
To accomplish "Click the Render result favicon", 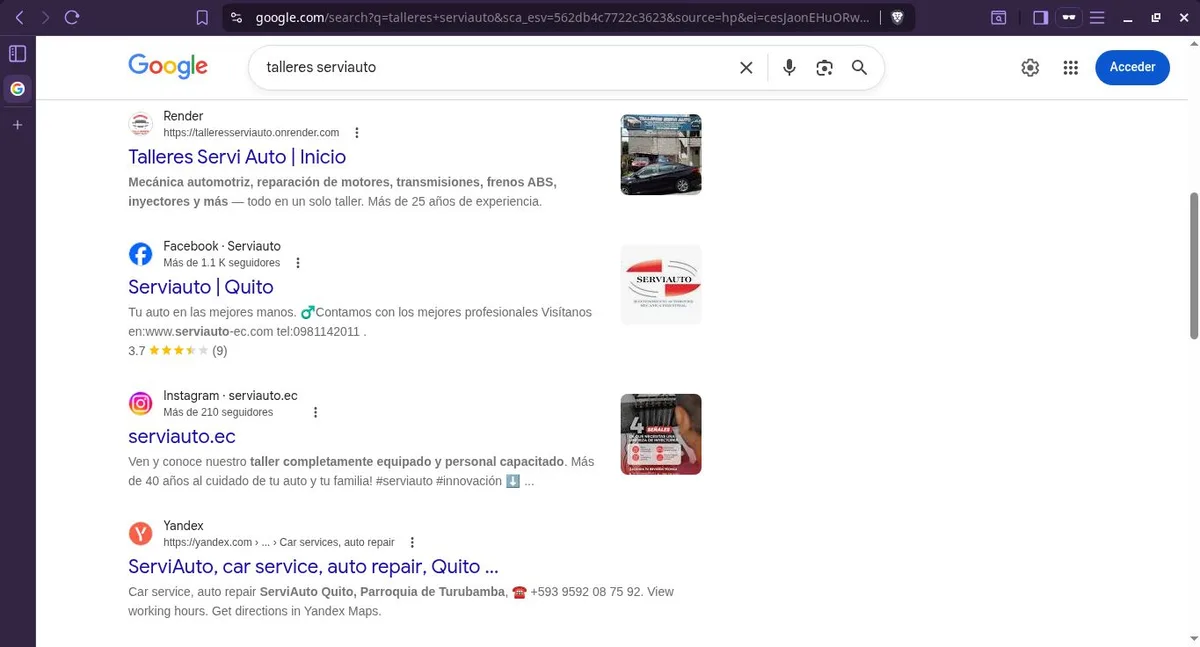I will pos(141,124).
